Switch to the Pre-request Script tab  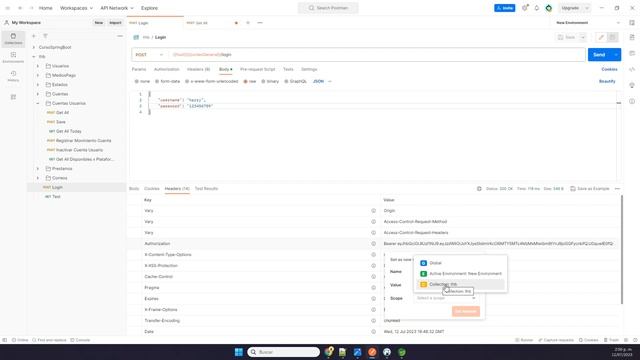pyautogui.click(x=258, y=69)
